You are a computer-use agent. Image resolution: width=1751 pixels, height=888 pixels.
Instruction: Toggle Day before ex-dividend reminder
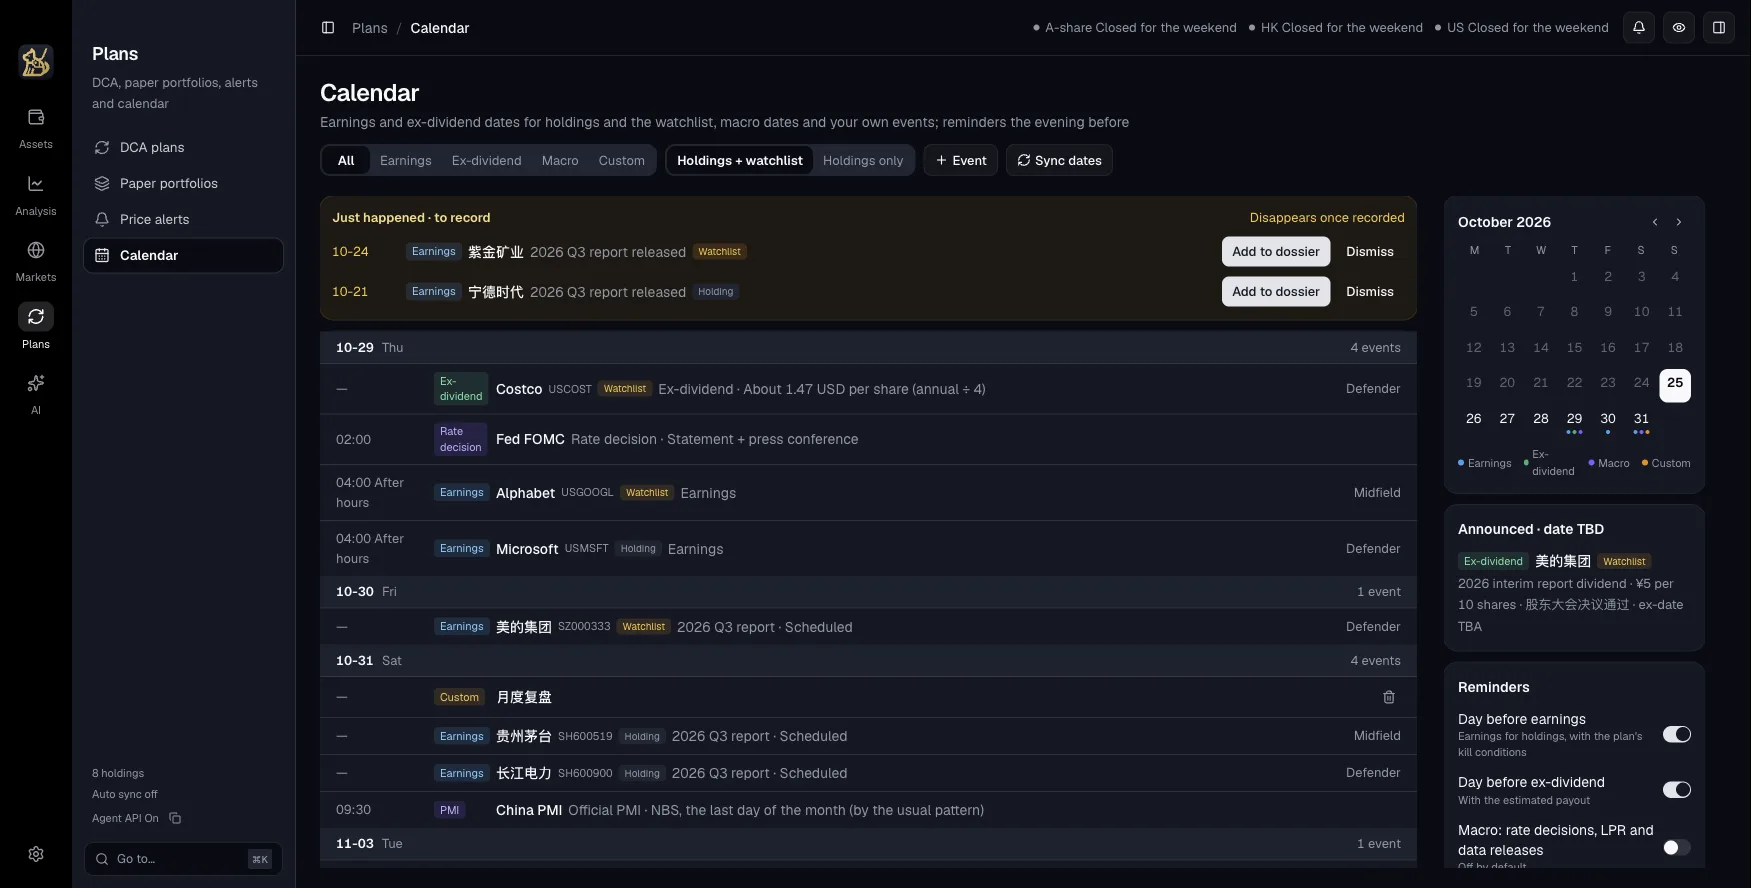1677,790
